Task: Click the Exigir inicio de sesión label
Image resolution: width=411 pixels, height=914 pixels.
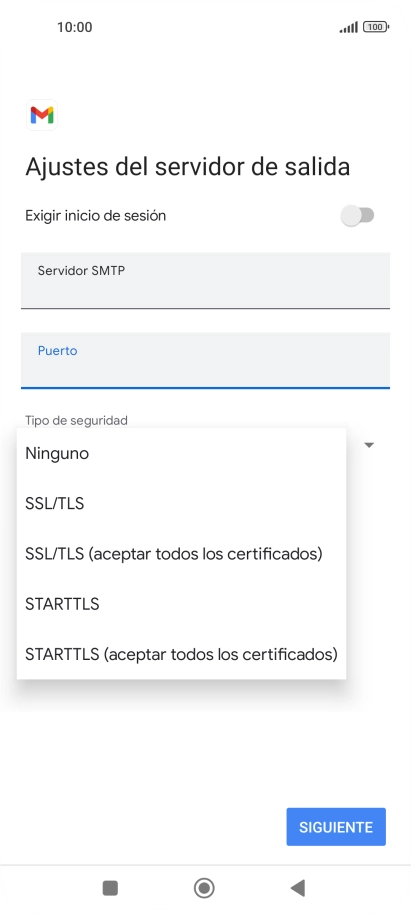Action: (x=96, y=216)
